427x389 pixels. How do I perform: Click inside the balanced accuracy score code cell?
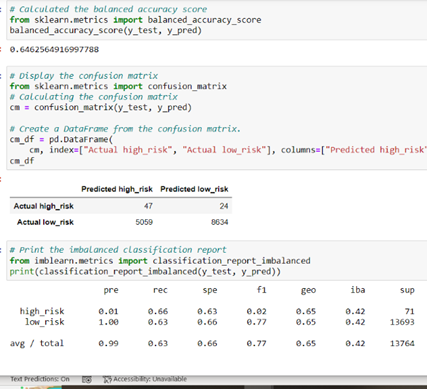217,20
